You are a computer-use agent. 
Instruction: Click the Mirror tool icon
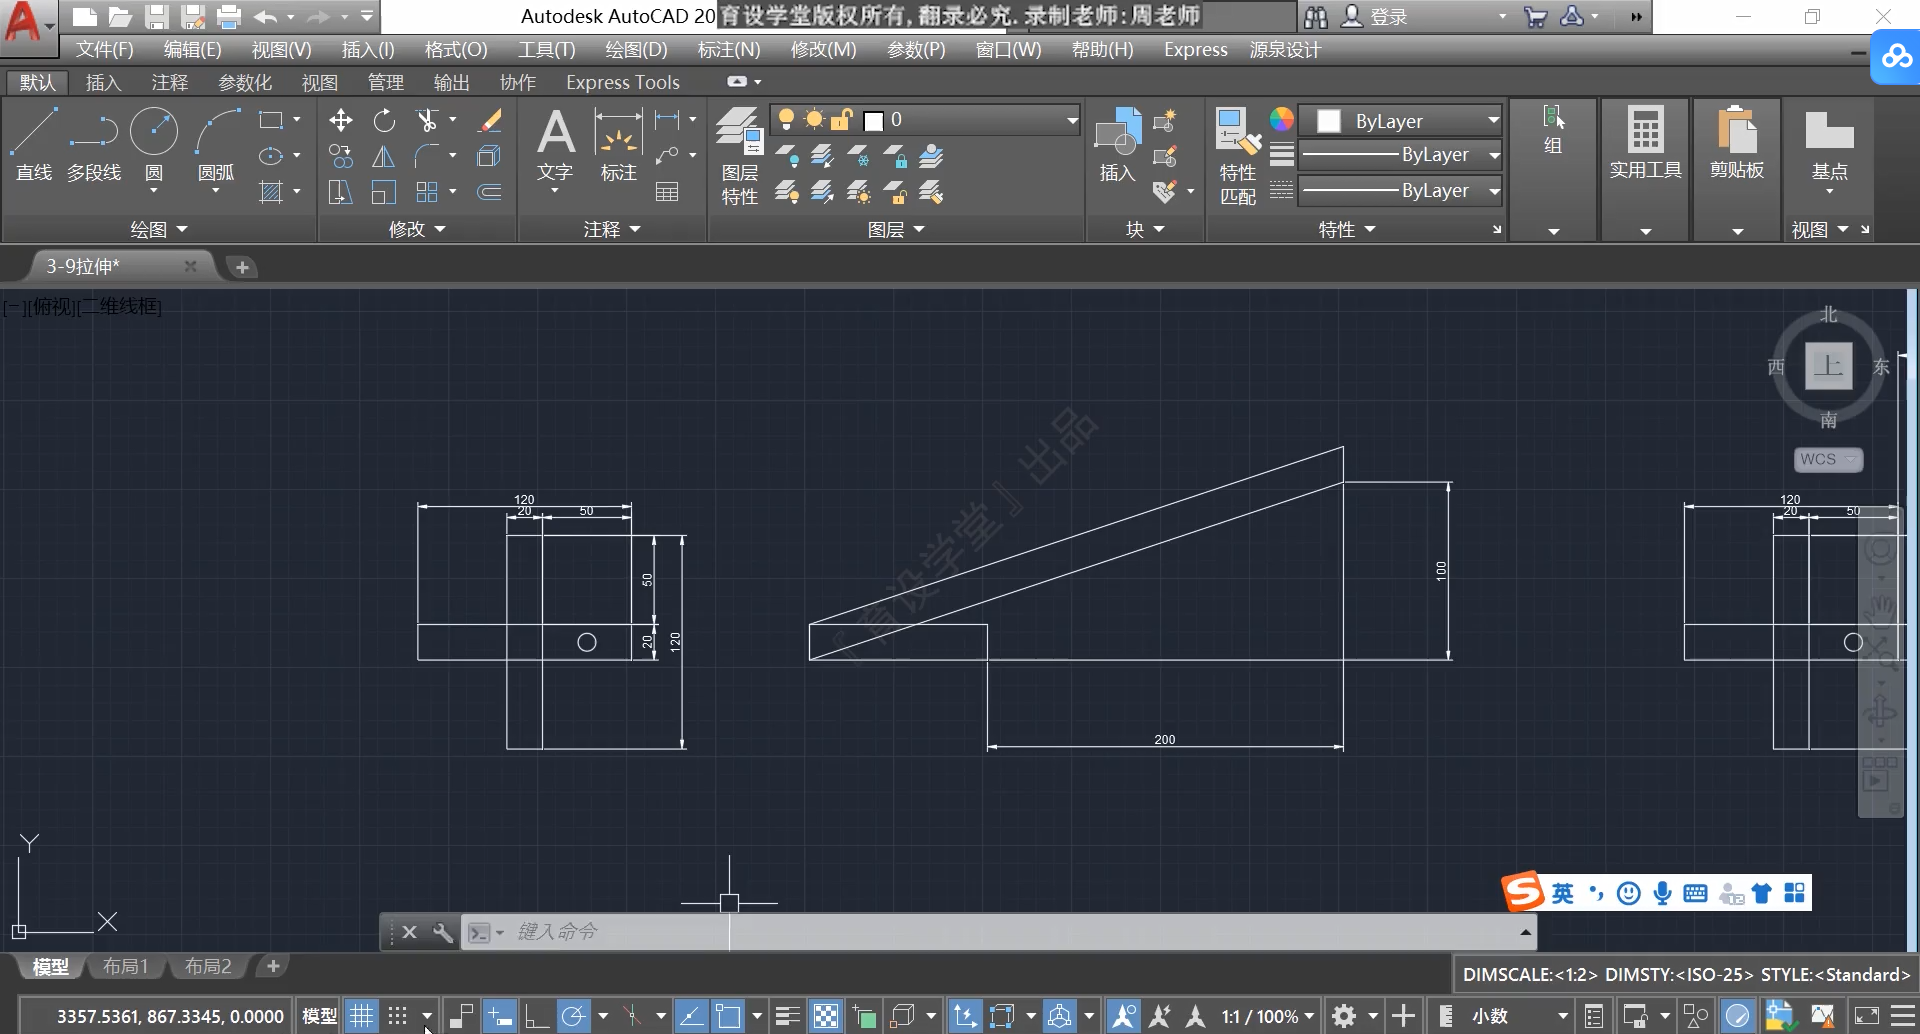tap(384, 156)
